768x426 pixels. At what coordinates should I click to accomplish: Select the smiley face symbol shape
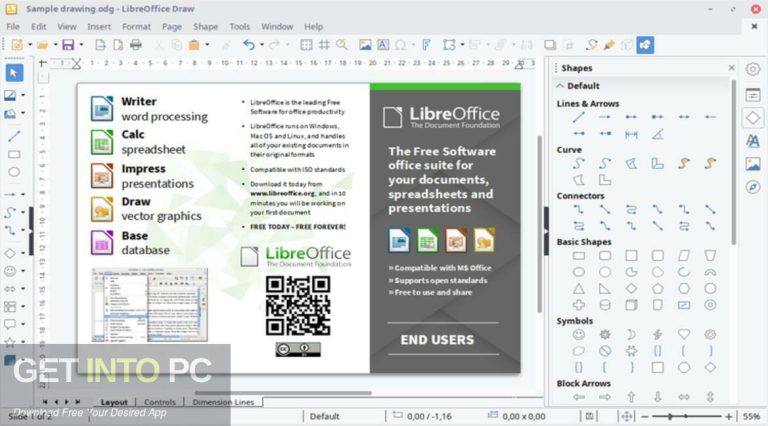579,334
